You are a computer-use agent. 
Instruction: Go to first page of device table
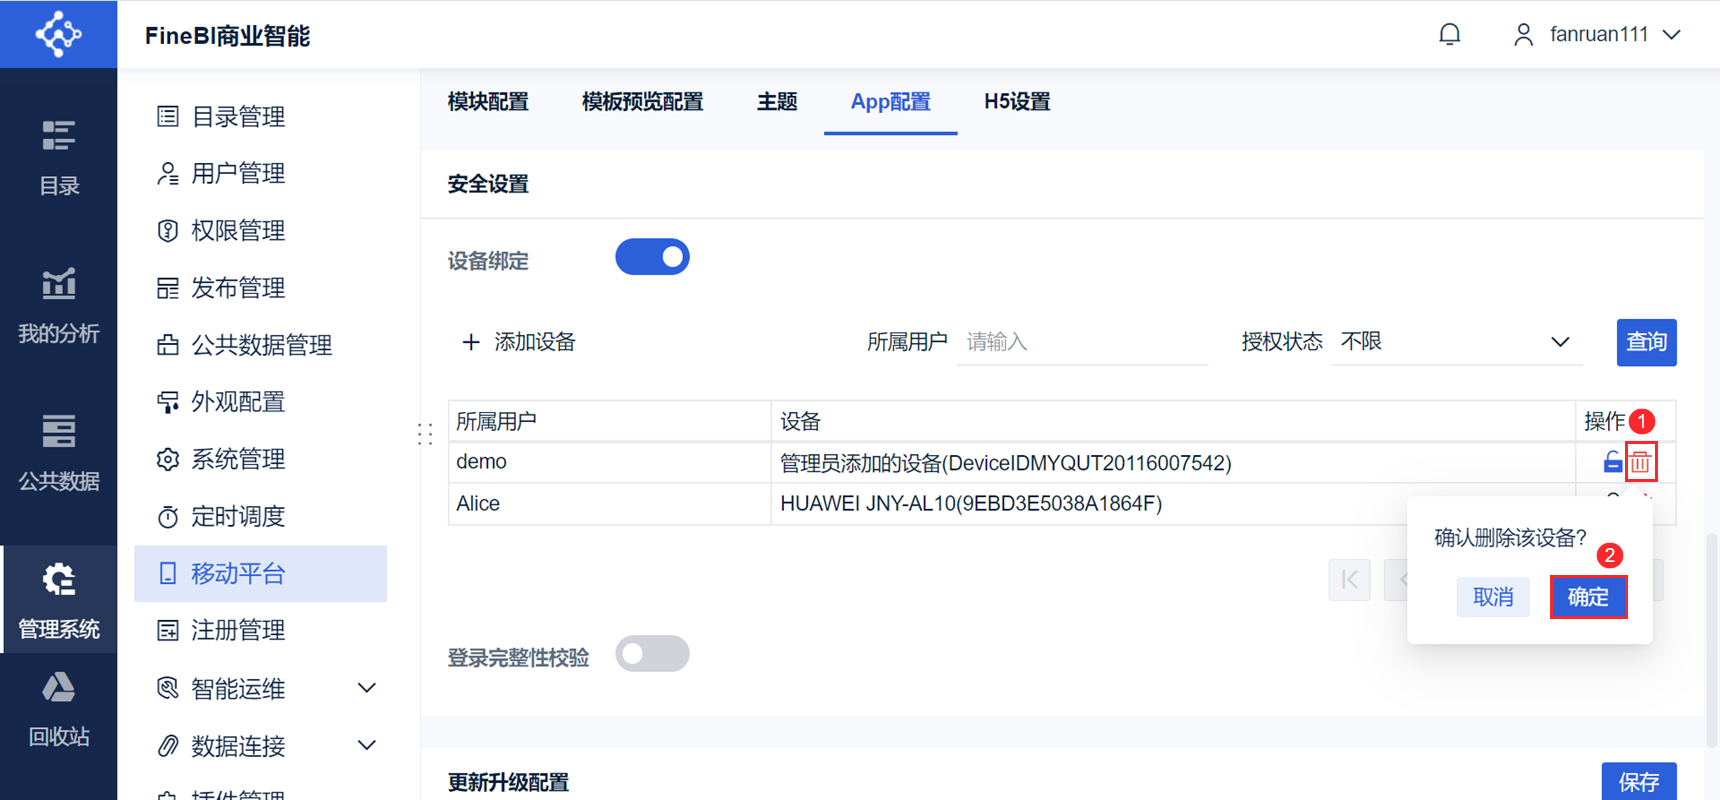(x=1349, y=580)
